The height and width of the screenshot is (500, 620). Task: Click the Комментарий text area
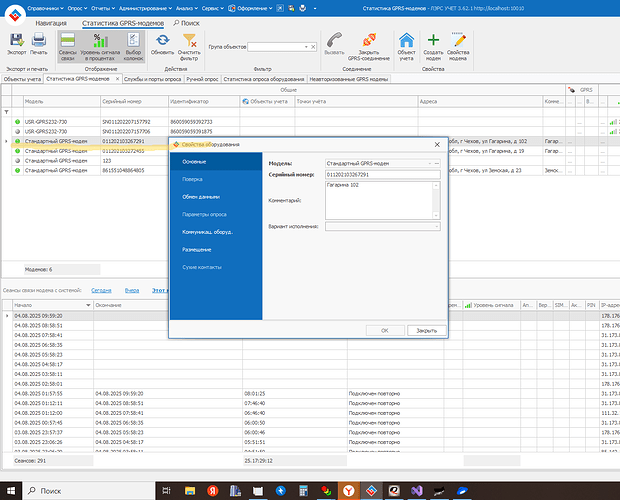coord(378,200)
